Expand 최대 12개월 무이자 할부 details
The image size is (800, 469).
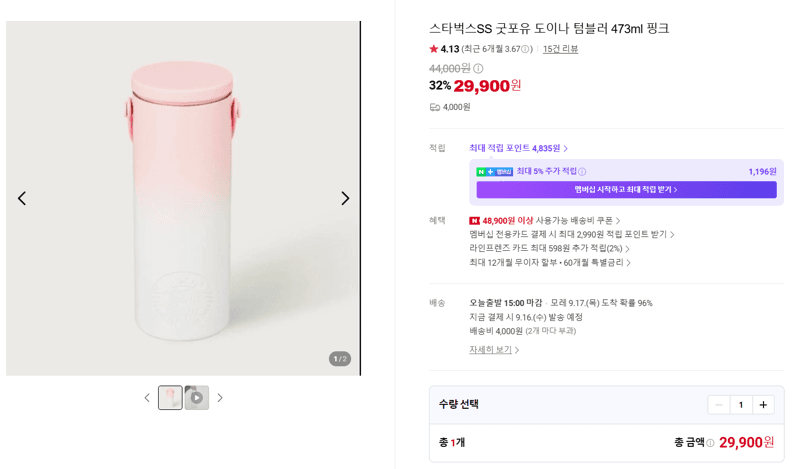click(x=550, y=262)
